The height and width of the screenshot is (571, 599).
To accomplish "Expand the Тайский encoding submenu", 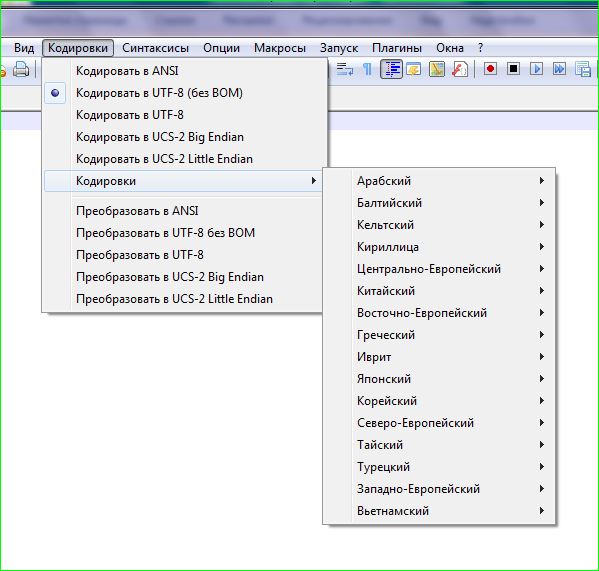I will pyautogui.click(x=439, y=445).
